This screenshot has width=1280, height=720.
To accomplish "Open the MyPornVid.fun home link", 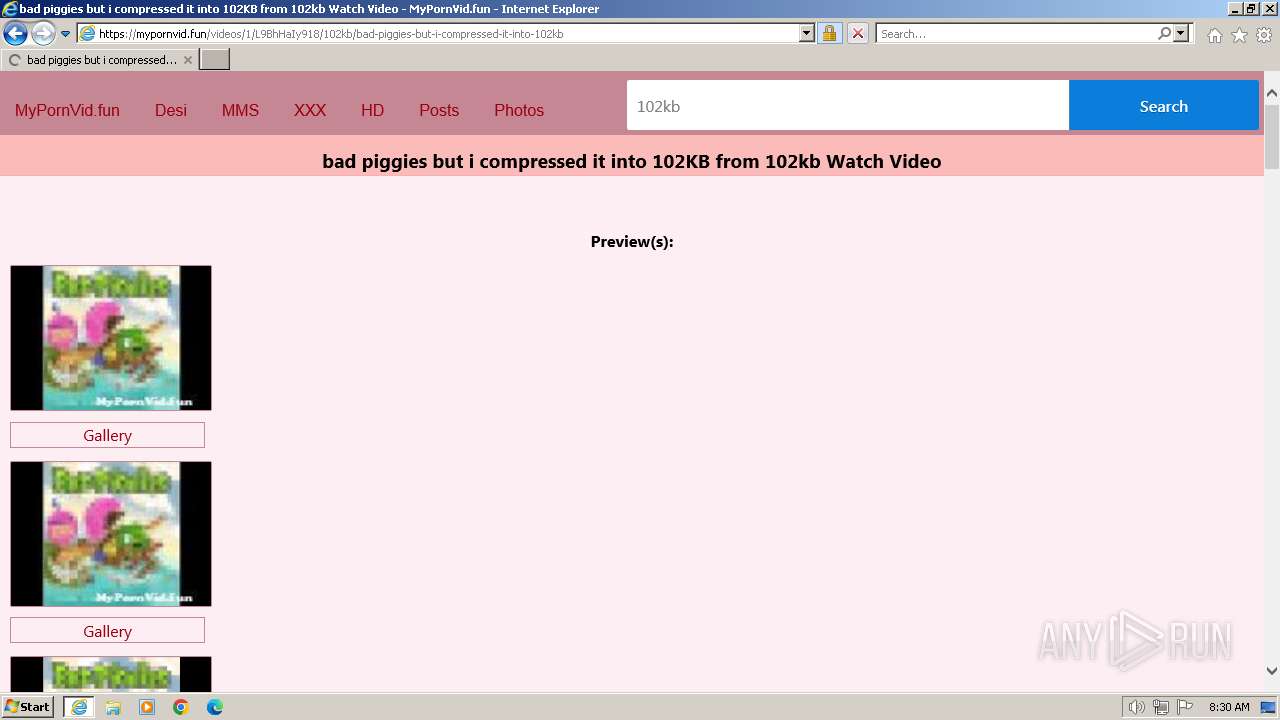I will click(x=67, y=110).
